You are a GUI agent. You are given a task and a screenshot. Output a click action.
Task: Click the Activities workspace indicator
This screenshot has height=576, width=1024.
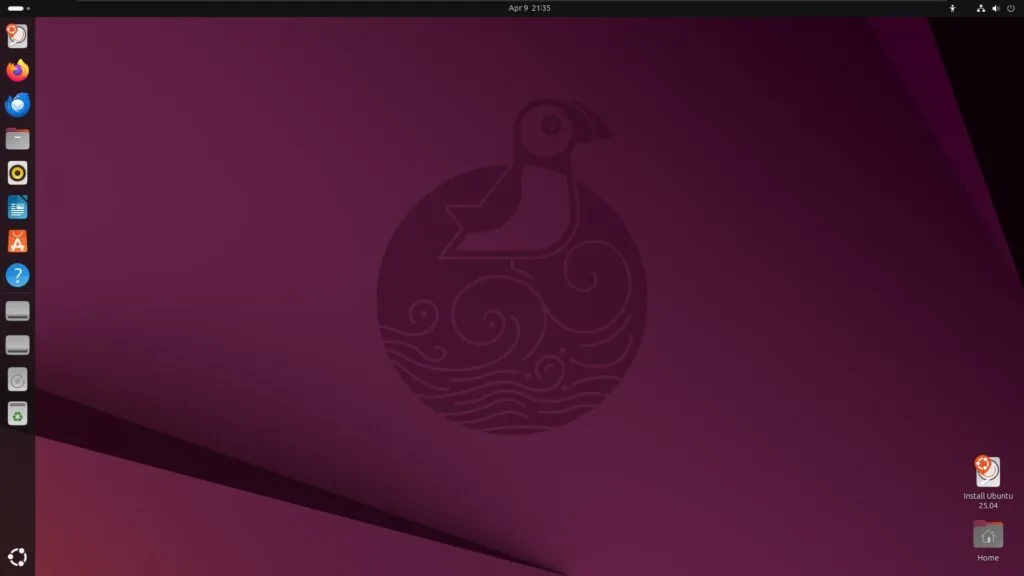click(x=18, y=8)
